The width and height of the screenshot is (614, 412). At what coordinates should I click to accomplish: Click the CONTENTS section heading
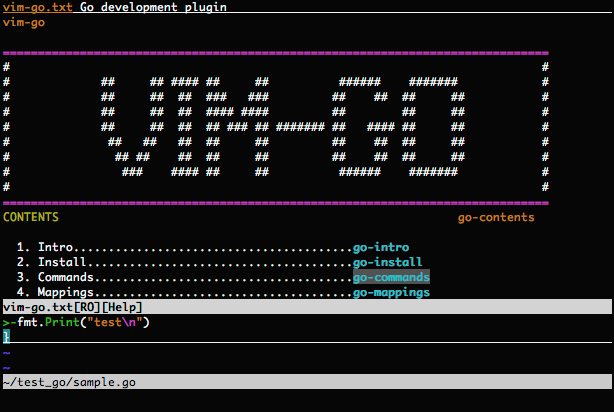coord(31,217)
